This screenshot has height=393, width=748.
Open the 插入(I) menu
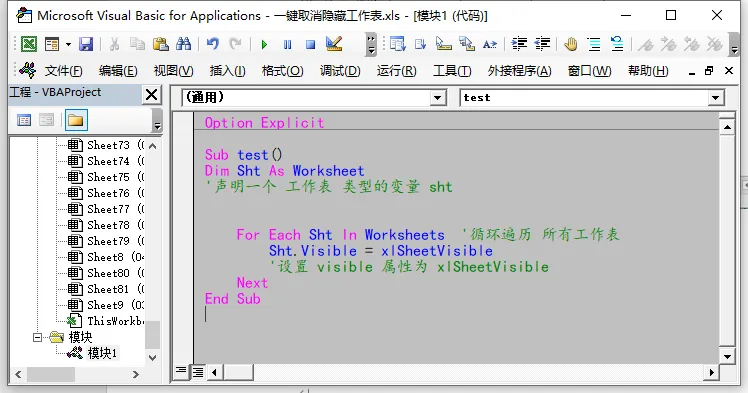point(228,71)
